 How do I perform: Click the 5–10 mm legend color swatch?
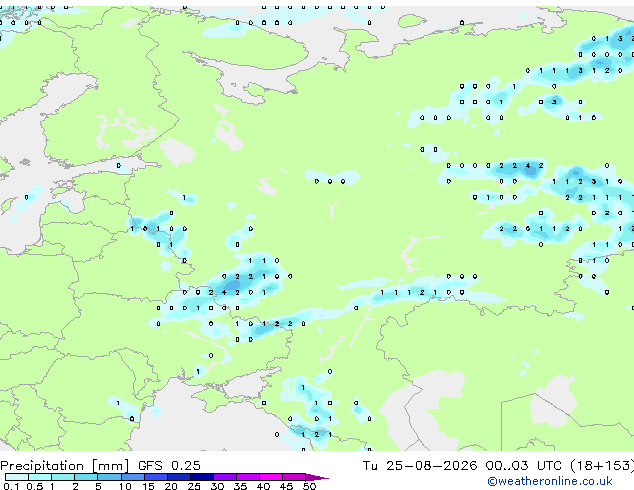[x=109, y=477]
